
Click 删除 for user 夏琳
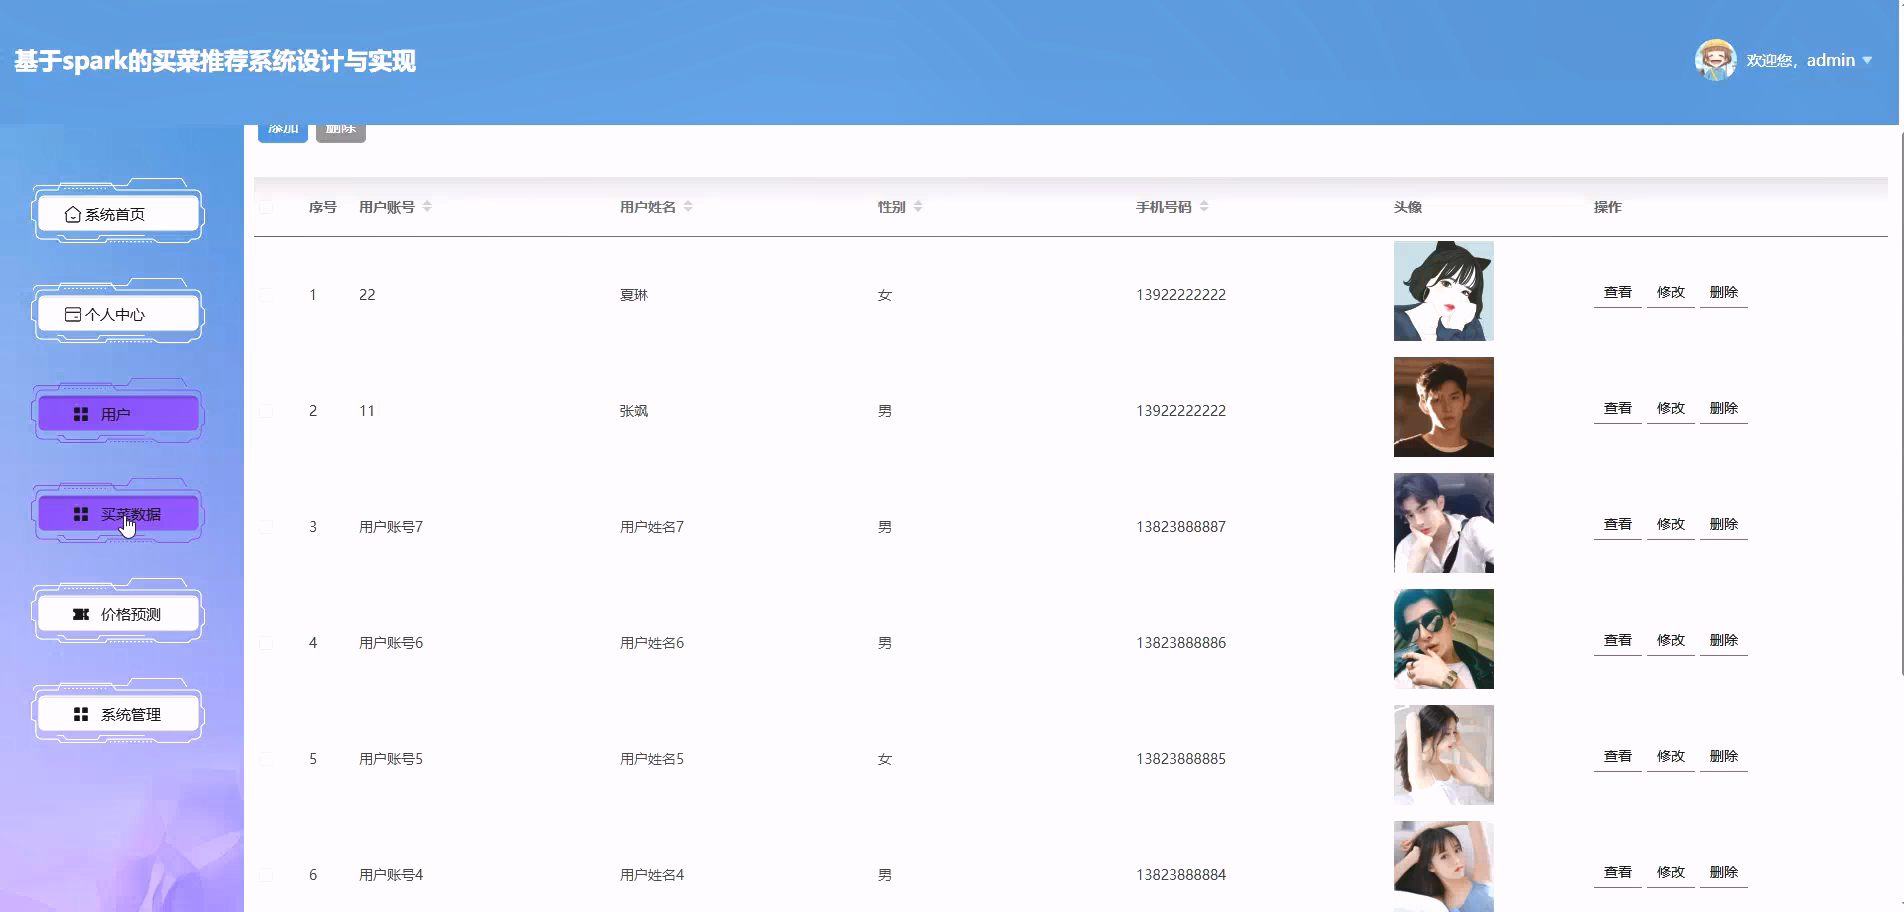tap(1723, 293)
